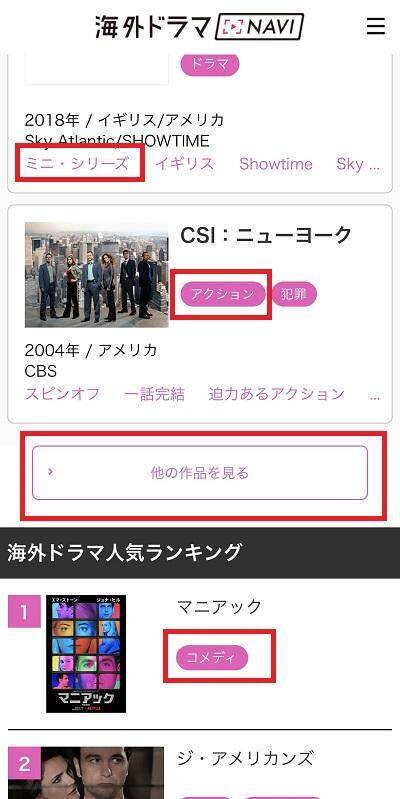400x799 pixels.
Task: Open the ミニ・シリーズ tag link
Action: click(x=76, y=164)
